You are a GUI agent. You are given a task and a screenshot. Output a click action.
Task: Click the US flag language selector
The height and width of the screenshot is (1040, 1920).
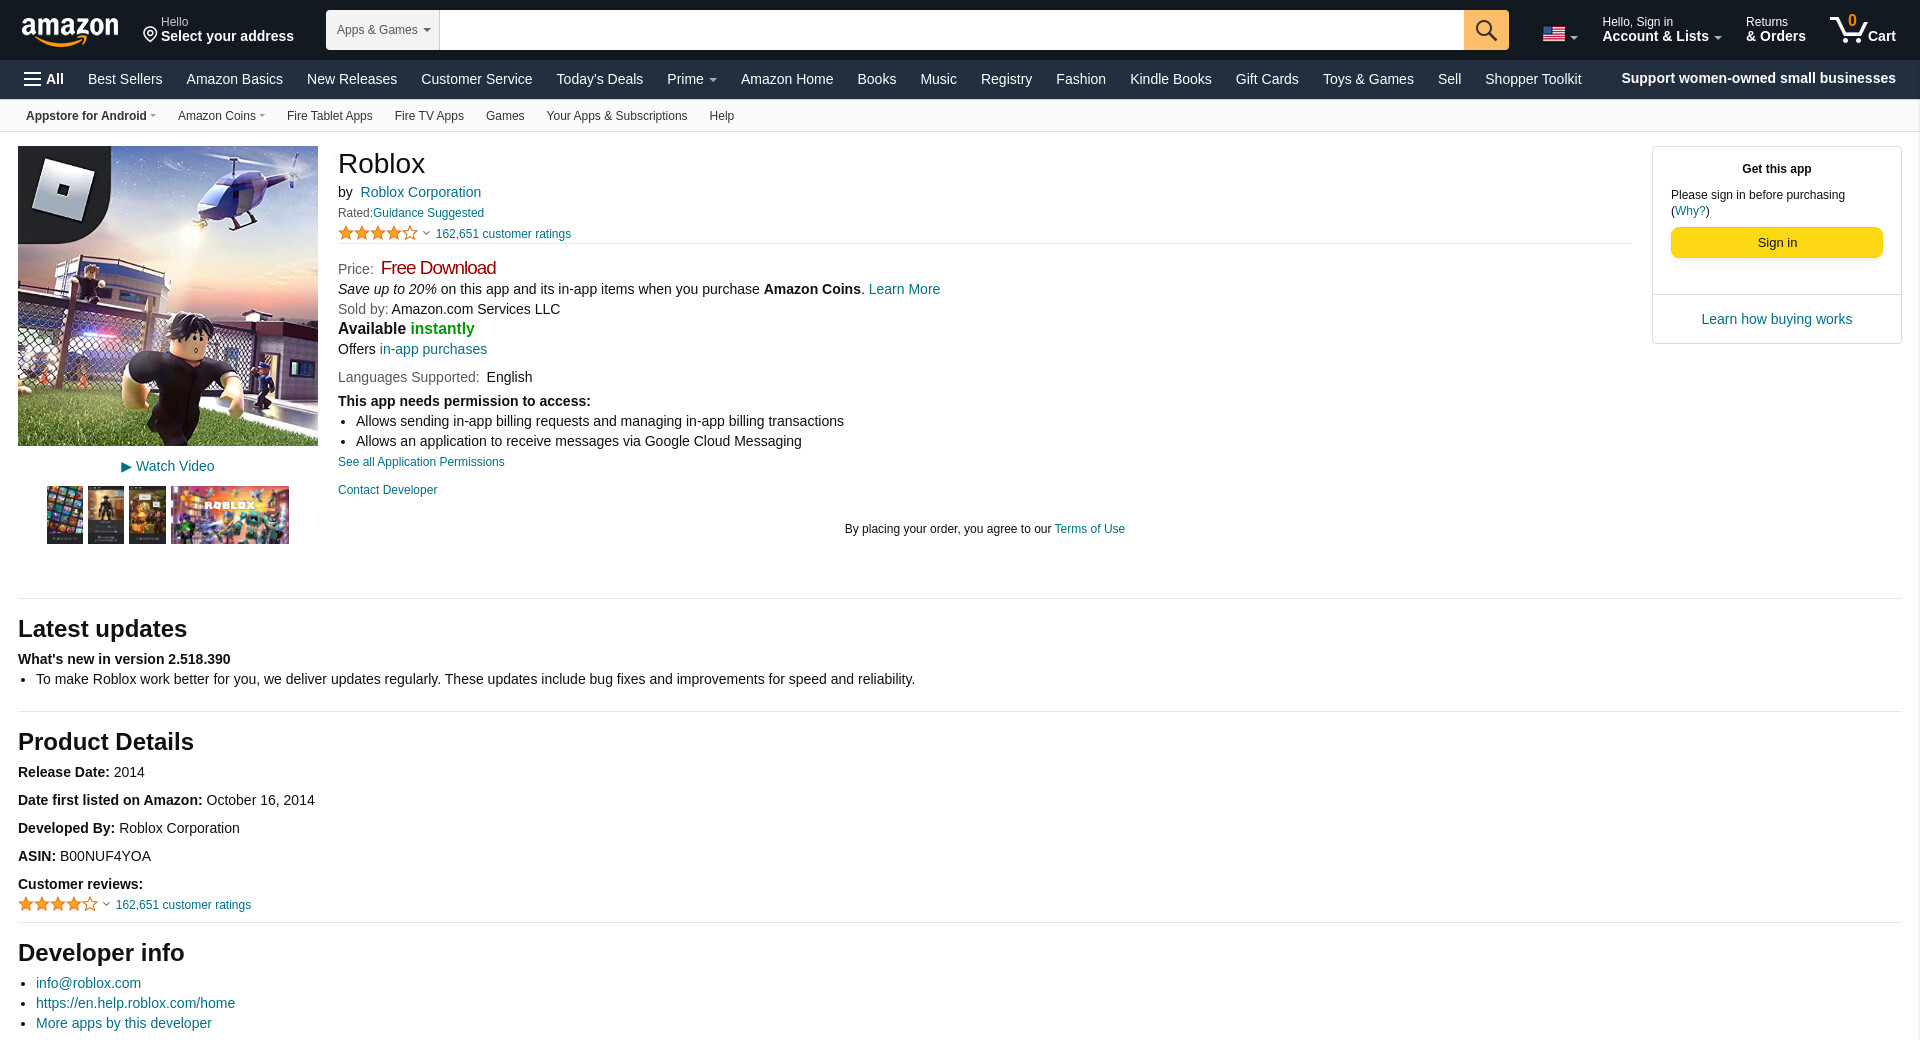1558,35
